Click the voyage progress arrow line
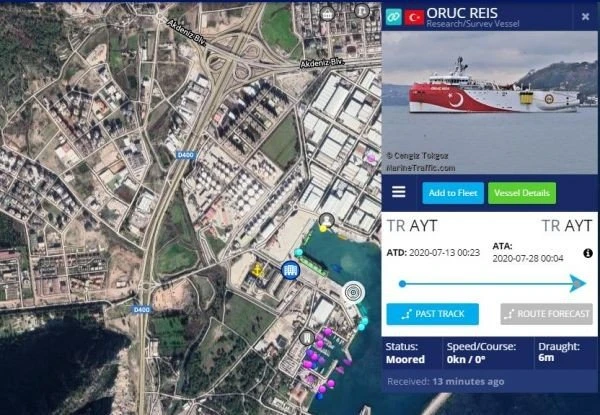 (x=493, y=283)
